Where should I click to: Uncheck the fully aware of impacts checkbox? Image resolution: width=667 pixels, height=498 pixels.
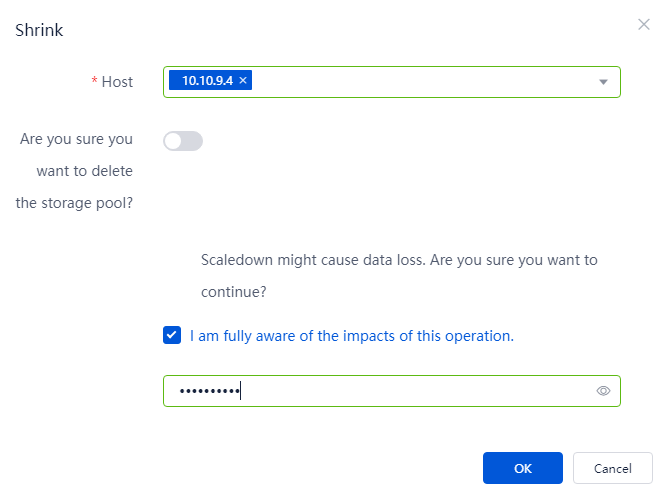172,335
